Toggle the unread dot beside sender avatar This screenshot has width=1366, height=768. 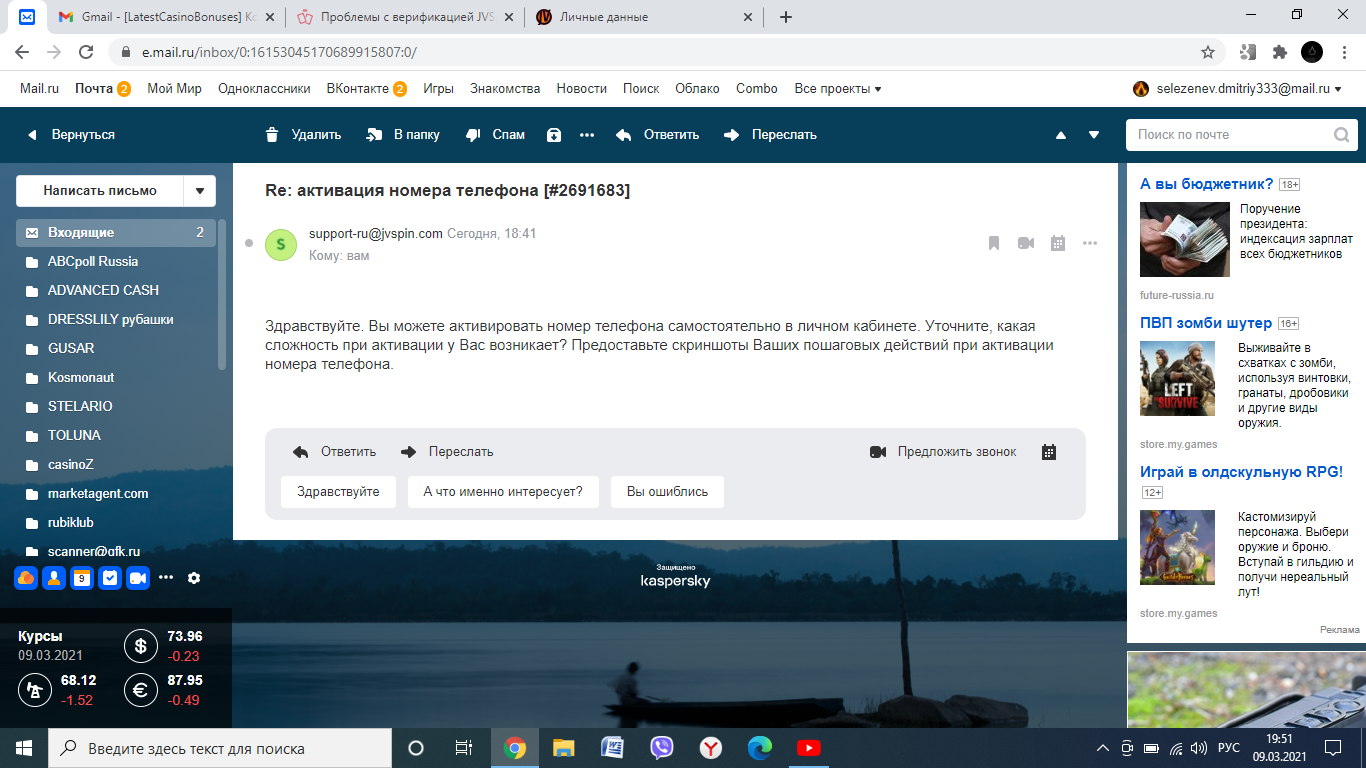(x=249, y=243)
